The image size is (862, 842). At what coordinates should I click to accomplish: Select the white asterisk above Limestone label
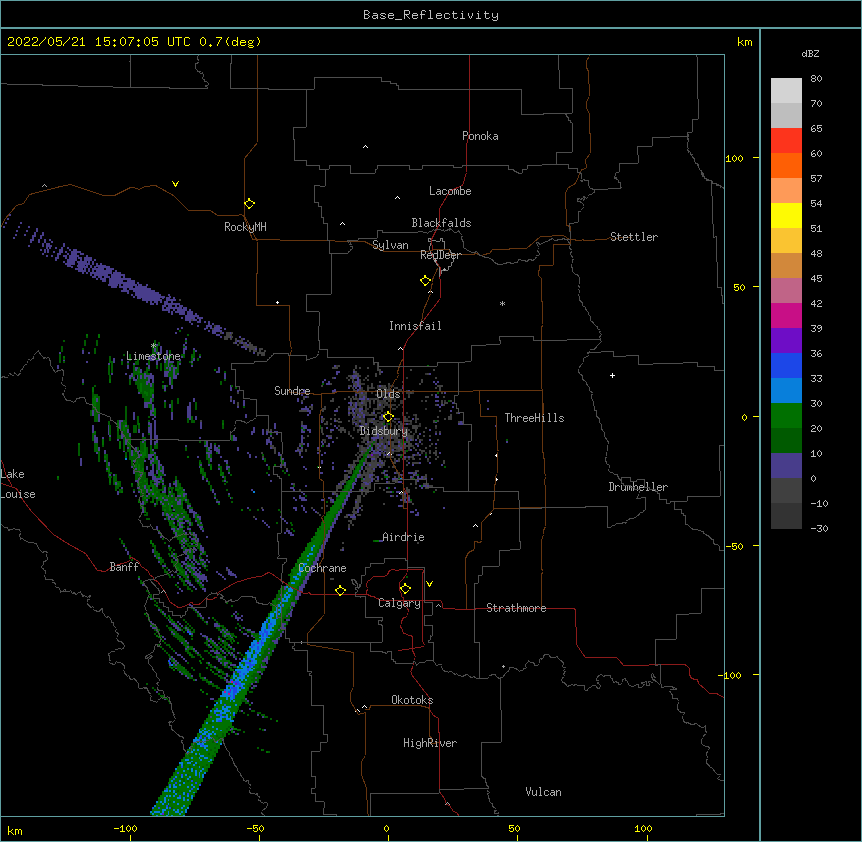point(153,346)
